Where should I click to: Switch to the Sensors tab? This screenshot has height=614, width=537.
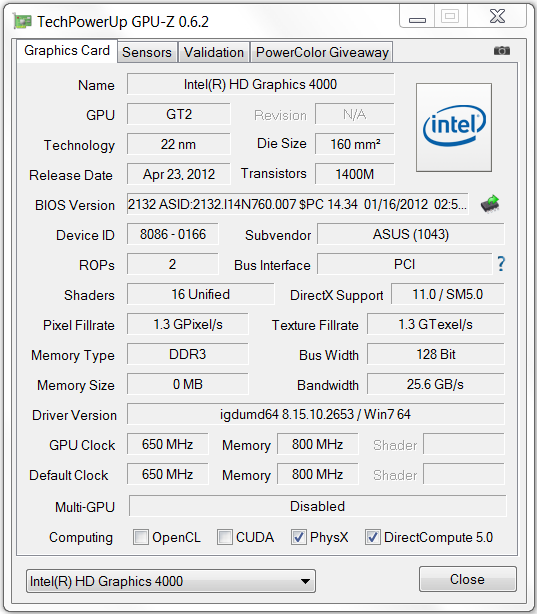pyautogui.click(x=147, y=52)
